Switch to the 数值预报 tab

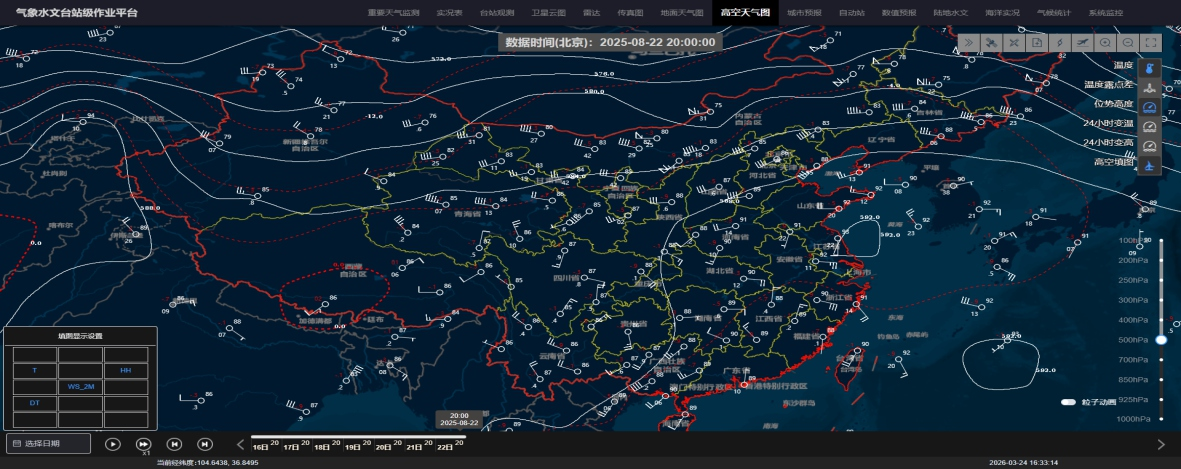click(x=899, y=14)
